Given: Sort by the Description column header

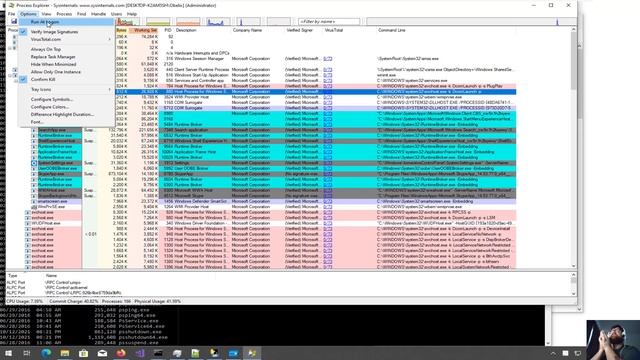Looking at the screenshot, I should [x=203, y=30].
